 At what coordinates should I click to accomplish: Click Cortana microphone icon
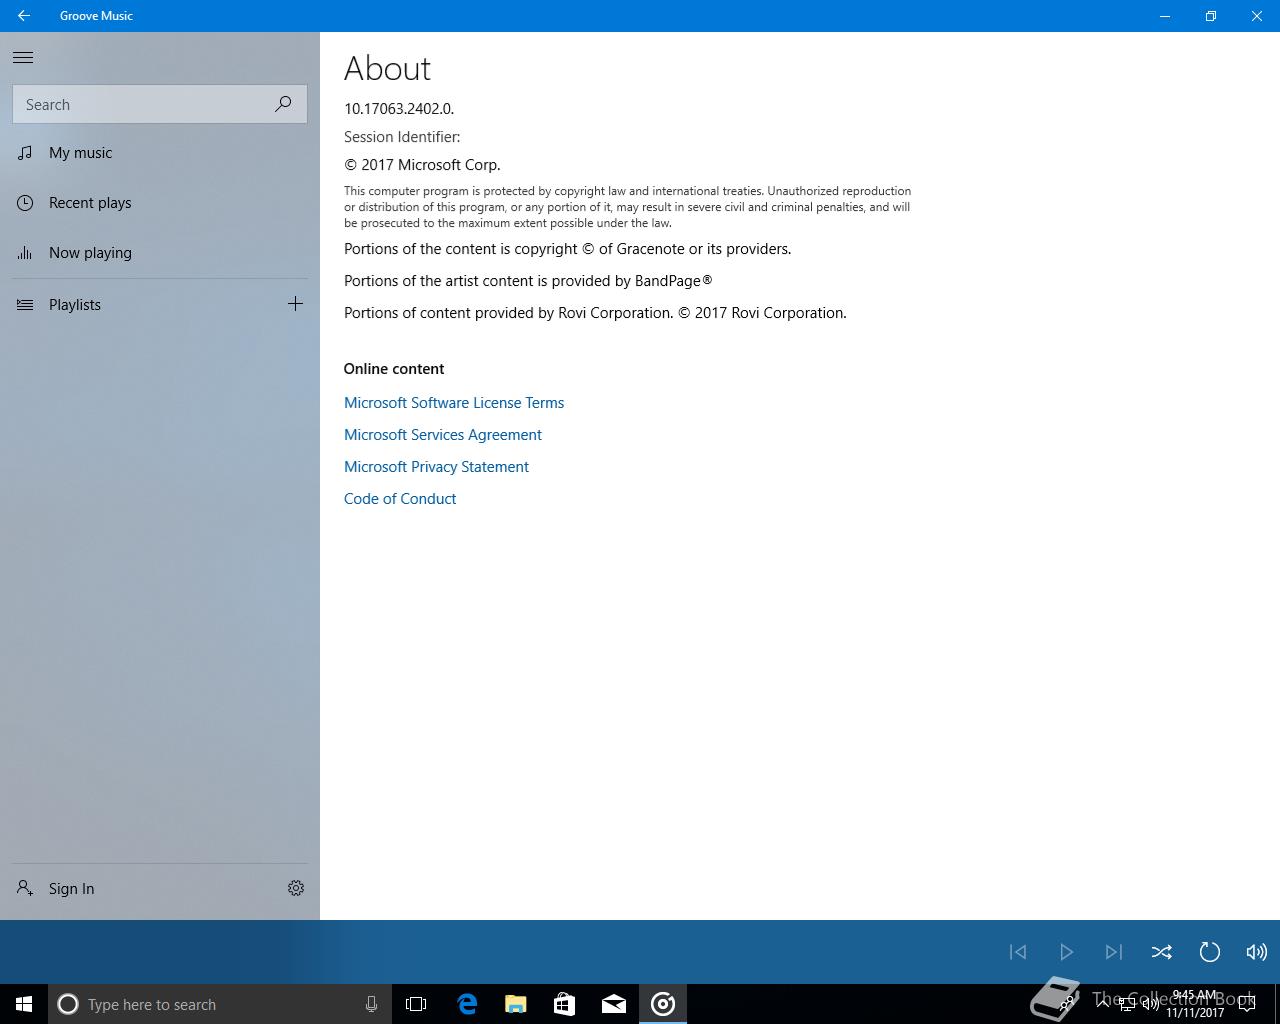[x=371, y=1004]
